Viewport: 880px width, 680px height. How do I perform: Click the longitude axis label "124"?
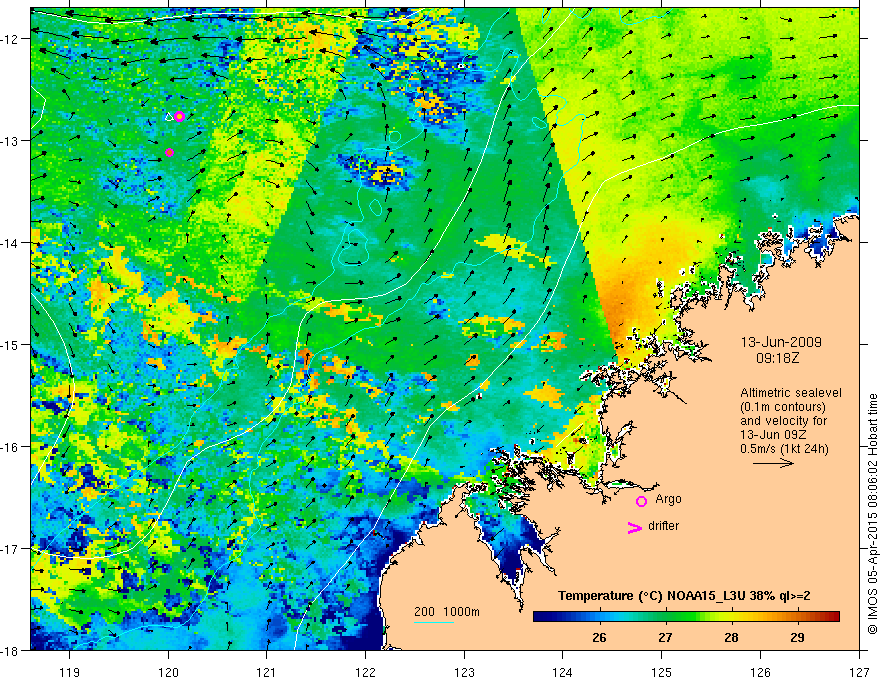click(x=563, y=672)
